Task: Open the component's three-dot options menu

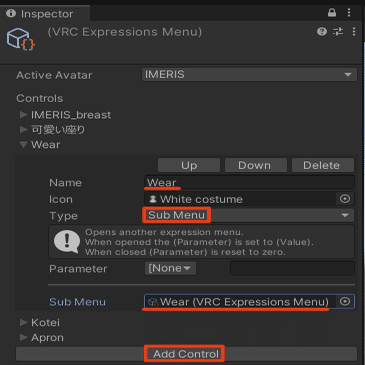Action: pos(354,32)
